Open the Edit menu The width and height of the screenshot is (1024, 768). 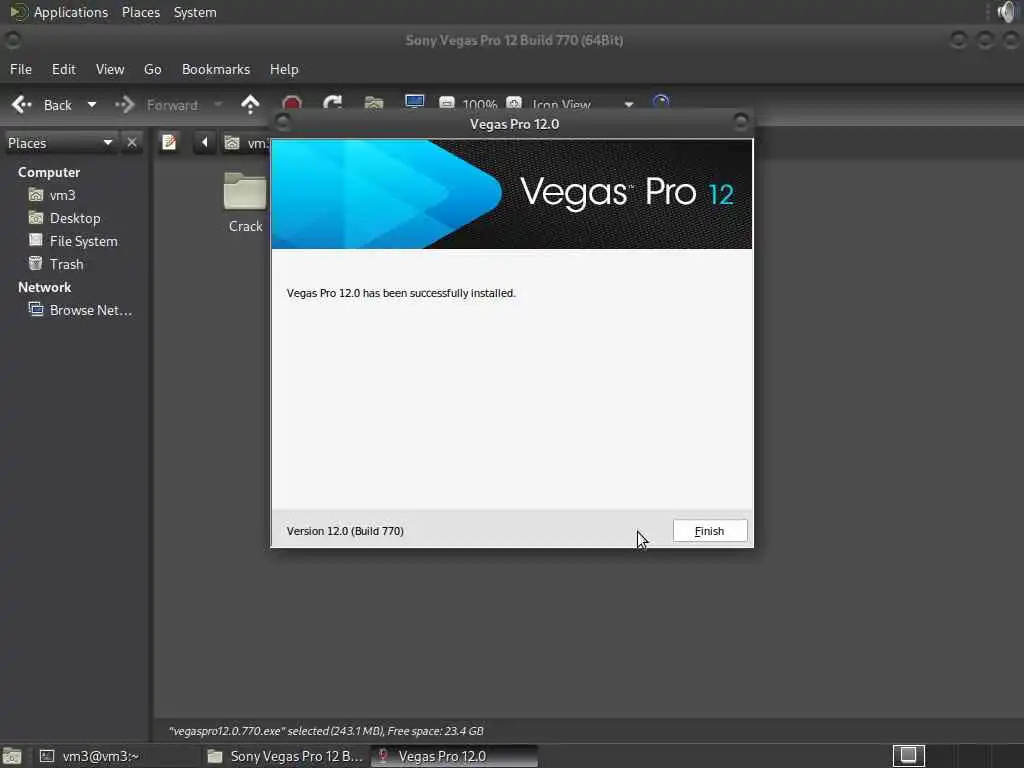click(x=63, y=69)
